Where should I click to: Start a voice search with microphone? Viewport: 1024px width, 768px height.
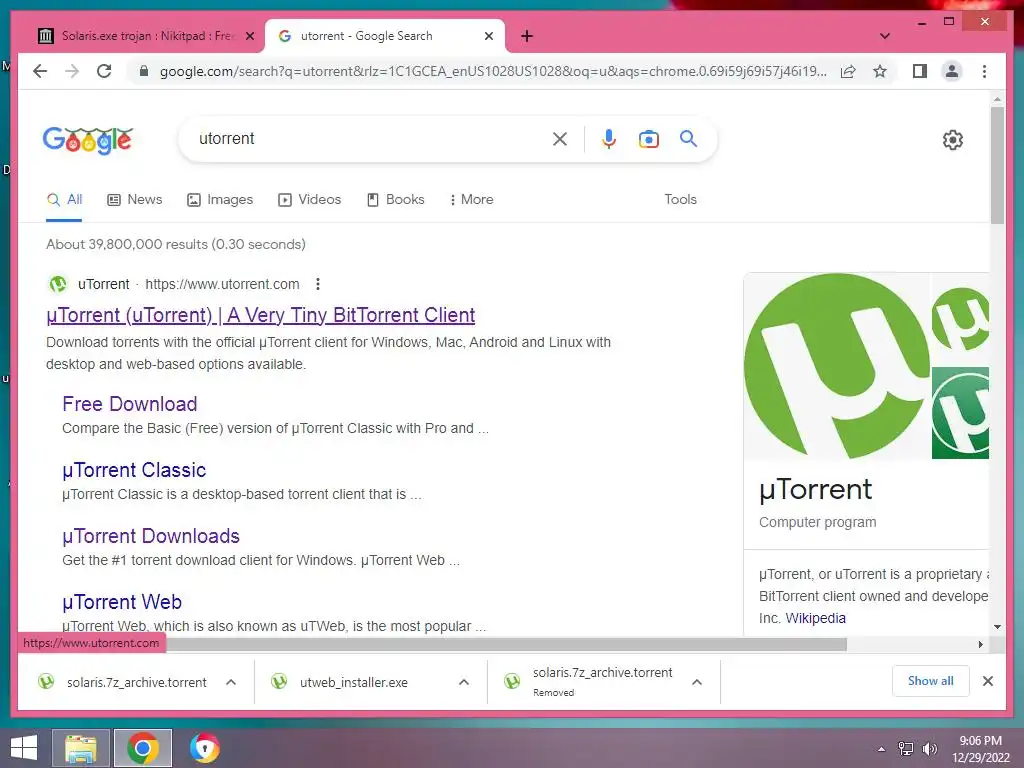609,138
